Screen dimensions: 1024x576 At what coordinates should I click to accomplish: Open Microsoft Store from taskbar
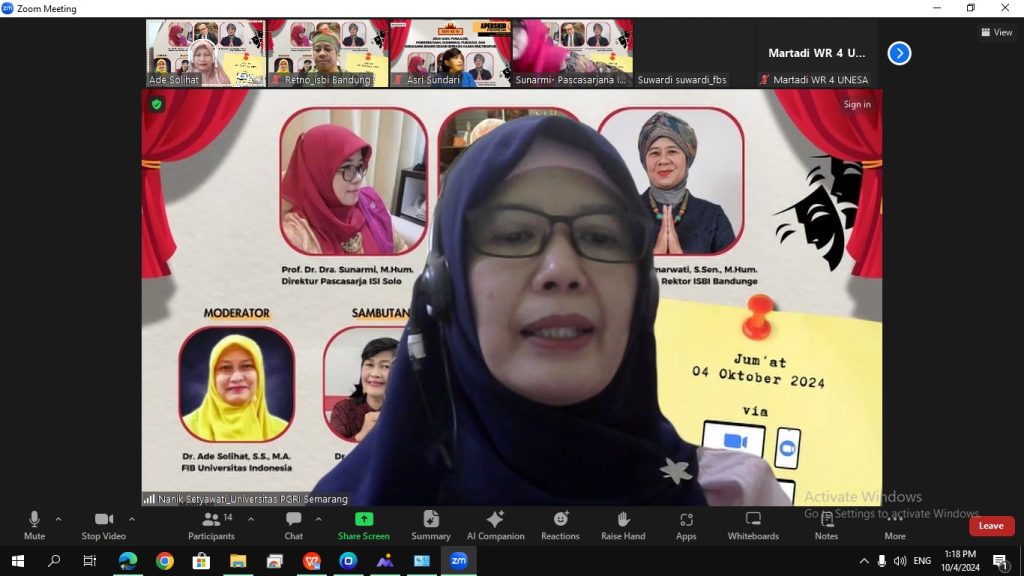[201, 561]
